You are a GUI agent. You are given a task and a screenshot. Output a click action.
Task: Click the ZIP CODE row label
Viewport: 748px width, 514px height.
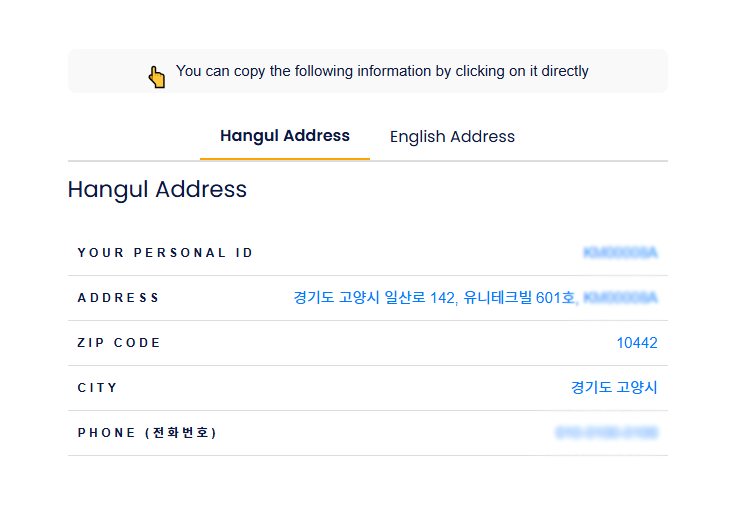pyautogui.click(x=119, y=343)
